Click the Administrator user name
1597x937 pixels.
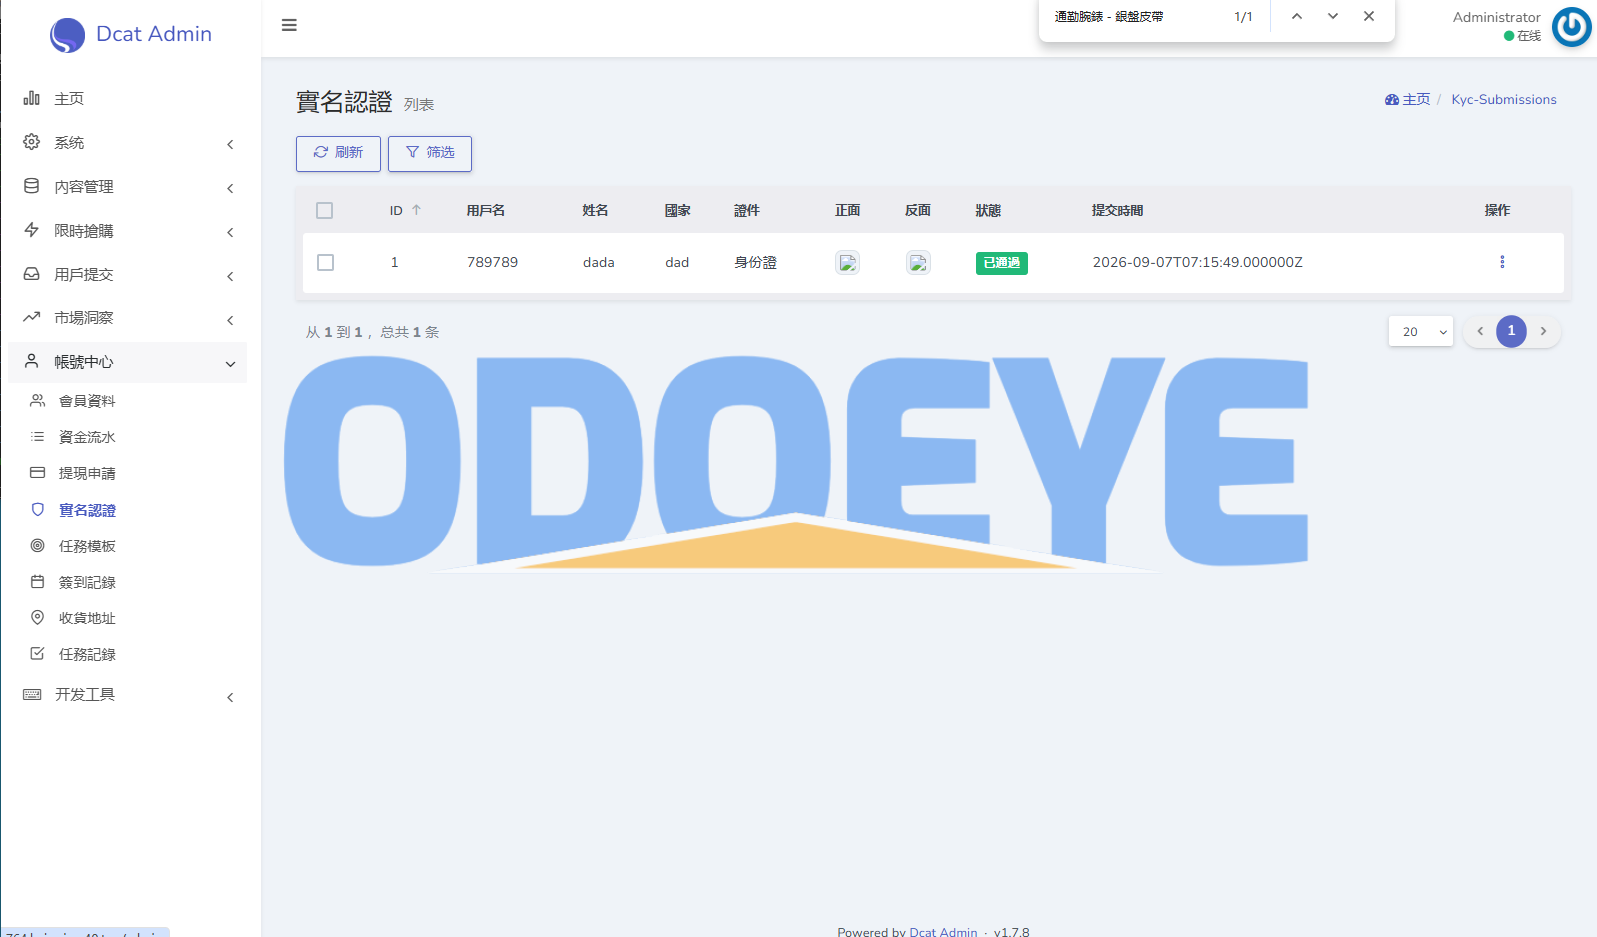click(1496, 17)
